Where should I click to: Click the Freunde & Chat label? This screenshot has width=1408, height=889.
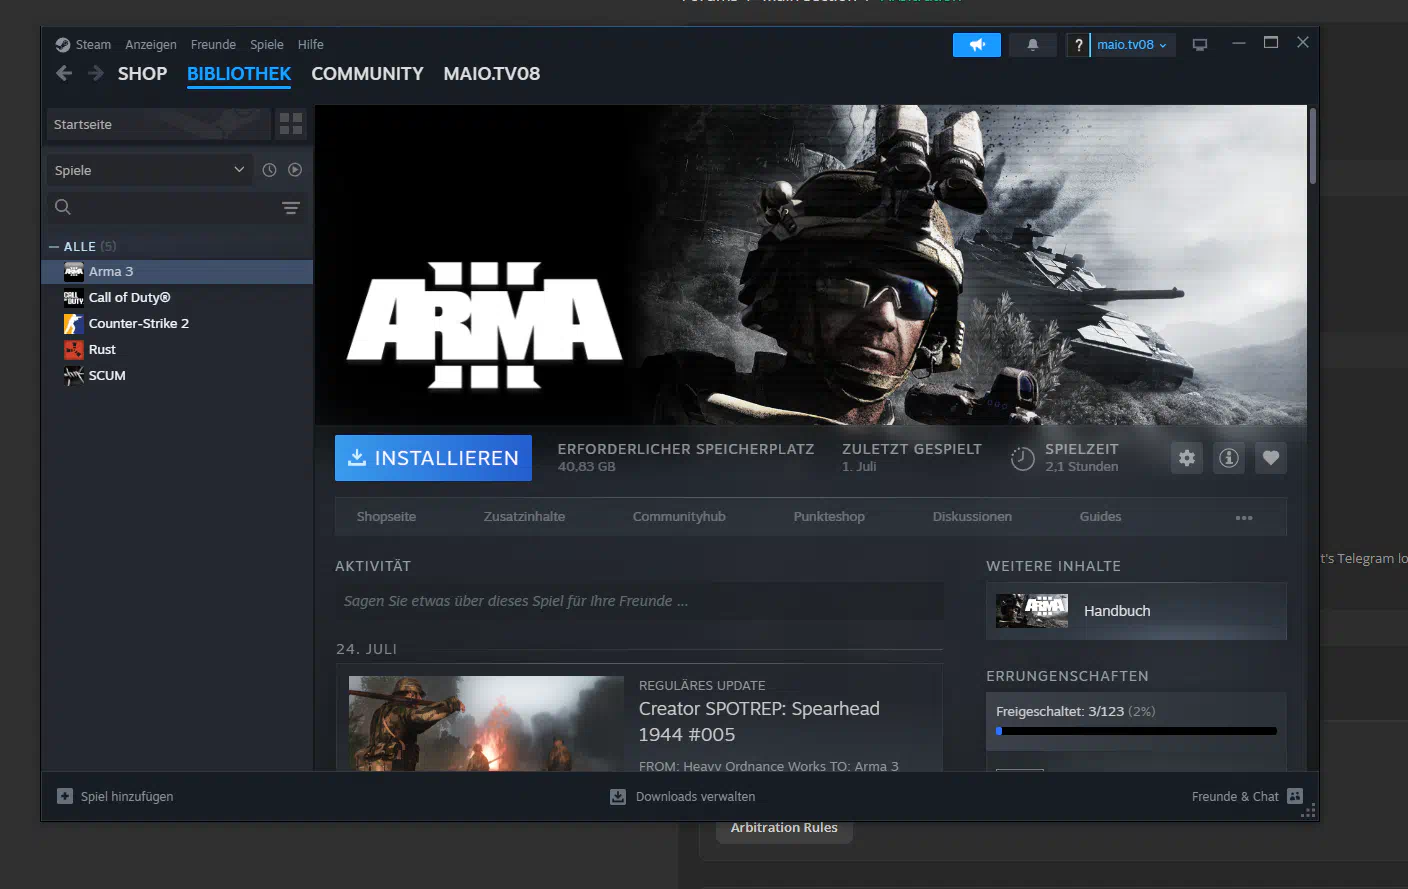1235,797
